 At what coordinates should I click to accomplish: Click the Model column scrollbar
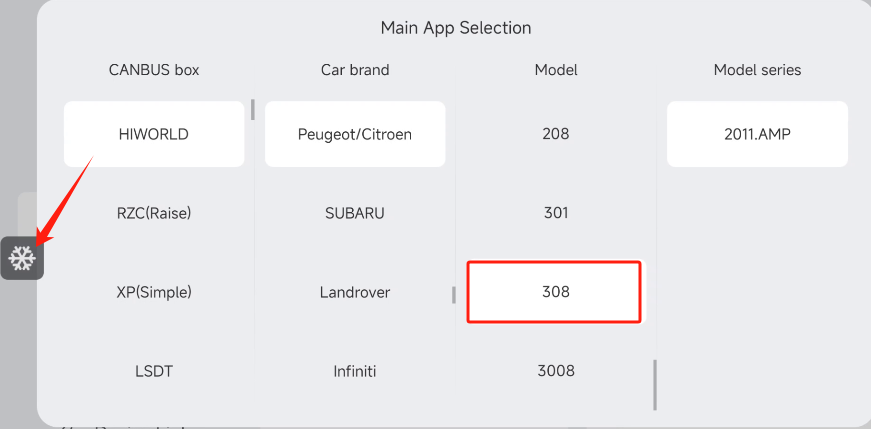(x=655, y=385)
